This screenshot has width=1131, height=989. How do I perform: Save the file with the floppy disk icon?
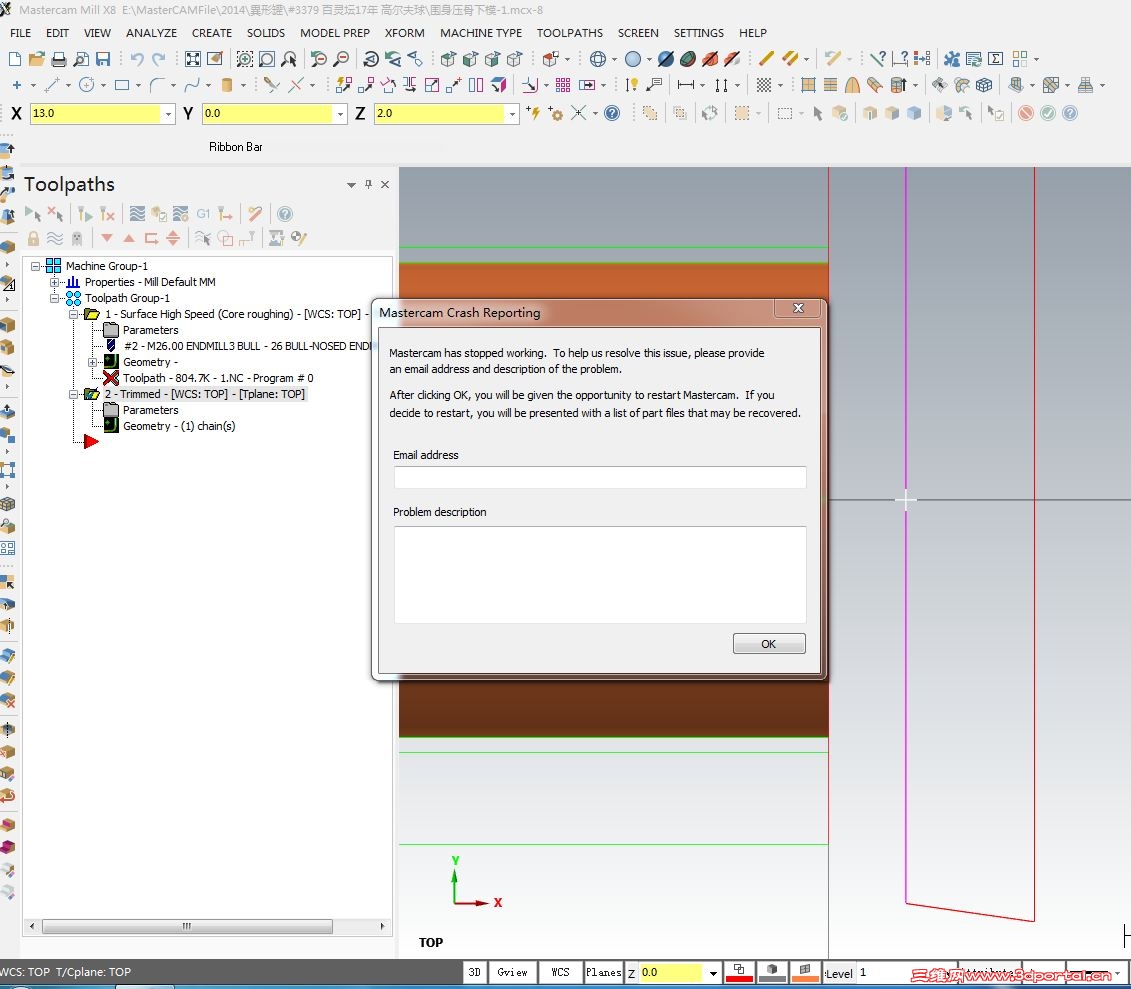[103, 58]
